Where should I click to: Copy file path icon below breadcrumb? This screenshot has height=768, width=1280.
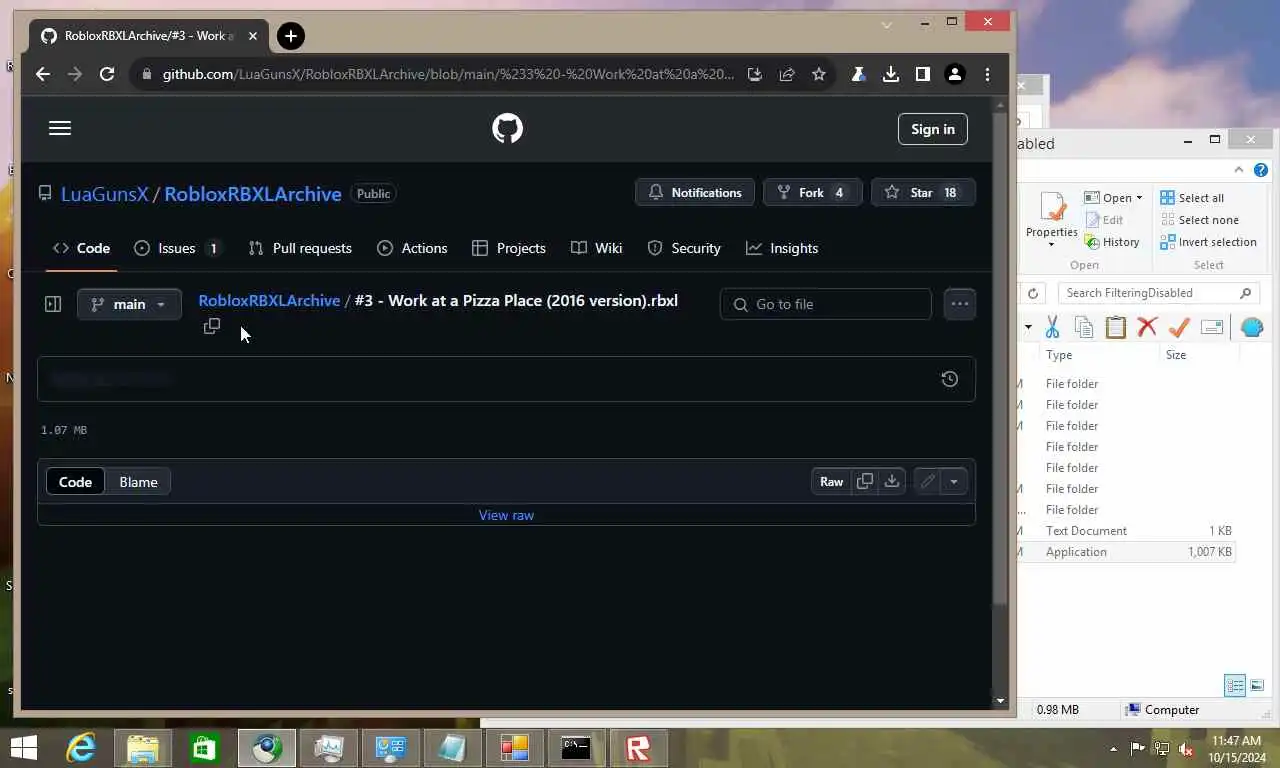pos(211,326)
